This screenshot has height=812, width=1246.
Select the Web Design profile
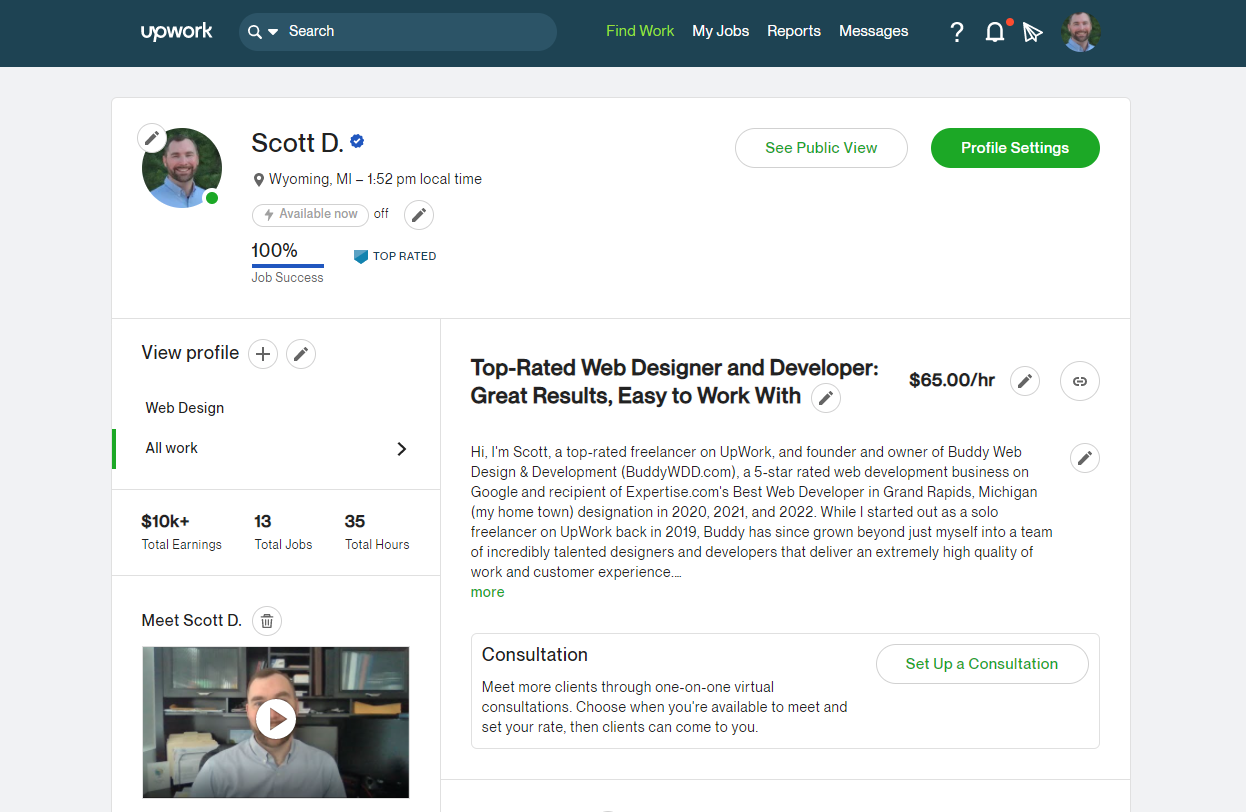[x=185, y=408]
